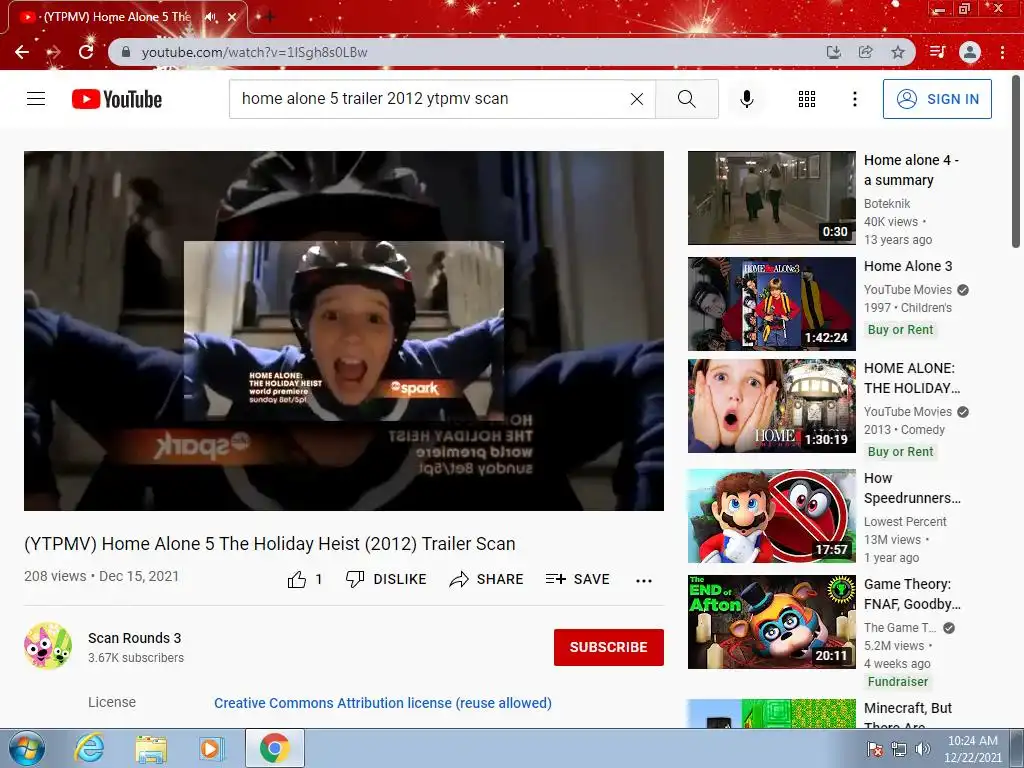Bookmark this page with the star icon
Viewport: 1024px width, 768px height.
898,52
